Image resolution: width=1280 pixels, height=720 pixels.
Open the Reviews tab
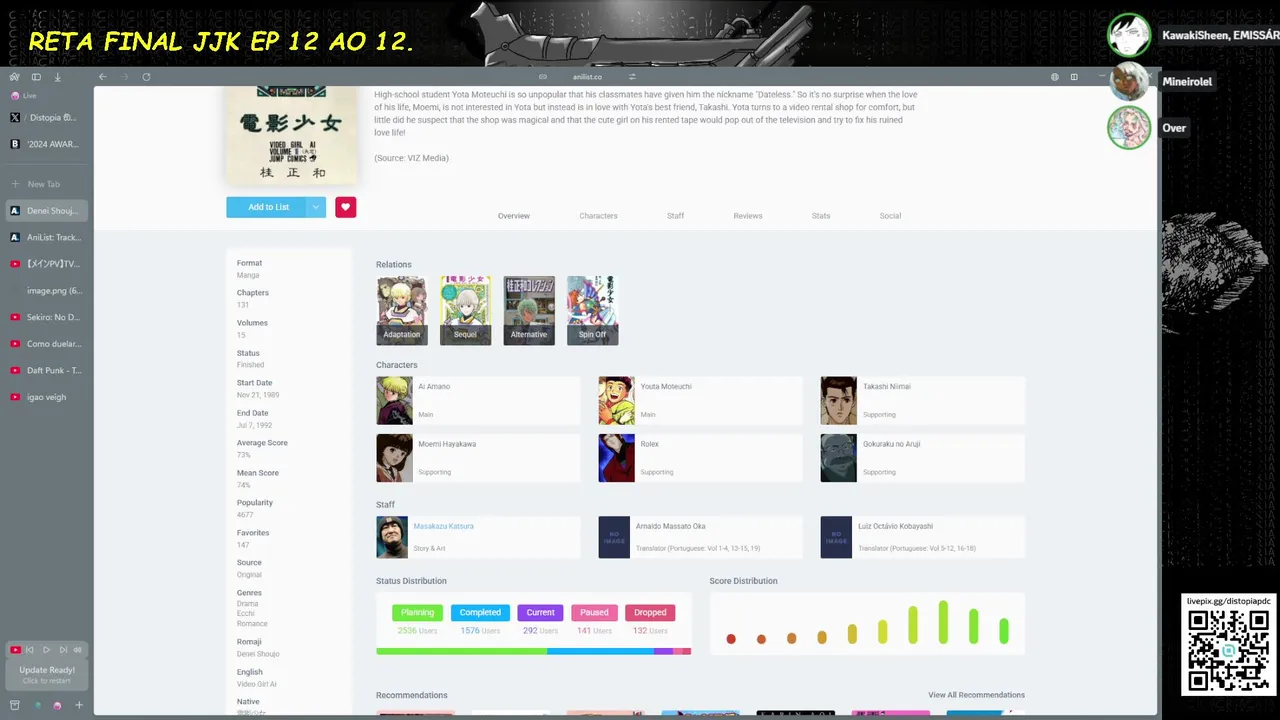(x=748, y=216)
